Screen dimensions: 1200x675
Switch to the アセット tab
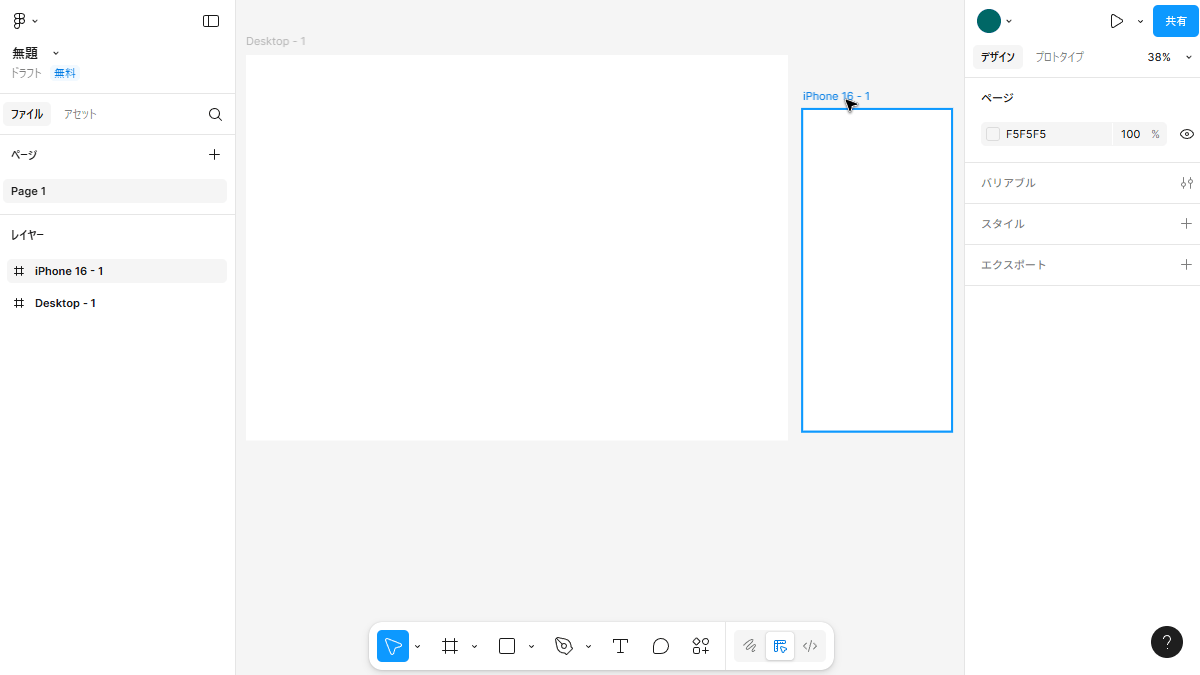(80, 114)
